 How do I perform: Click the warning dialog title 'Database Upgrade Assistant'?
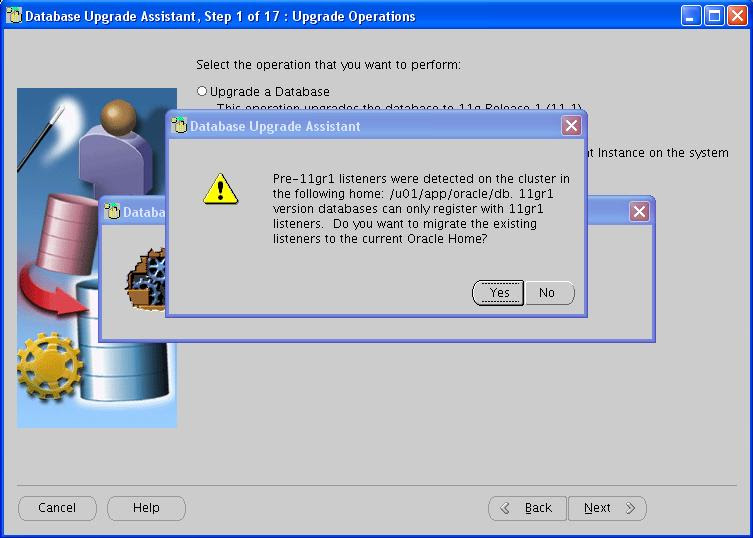(x=275, y=126)
